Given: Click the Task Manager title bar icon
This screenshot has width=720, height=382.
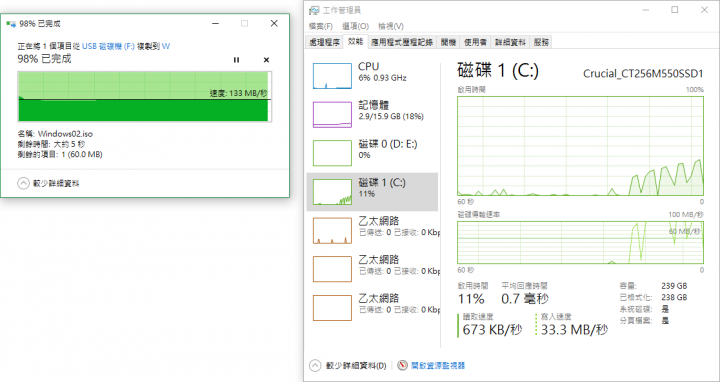Looking at the screenshot, I should [315, 10].
